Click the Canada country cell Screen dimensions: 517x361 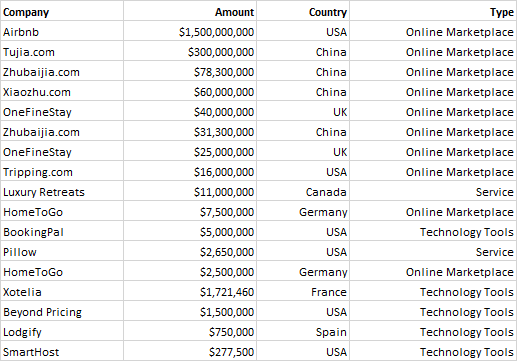(x=303, y=191)
